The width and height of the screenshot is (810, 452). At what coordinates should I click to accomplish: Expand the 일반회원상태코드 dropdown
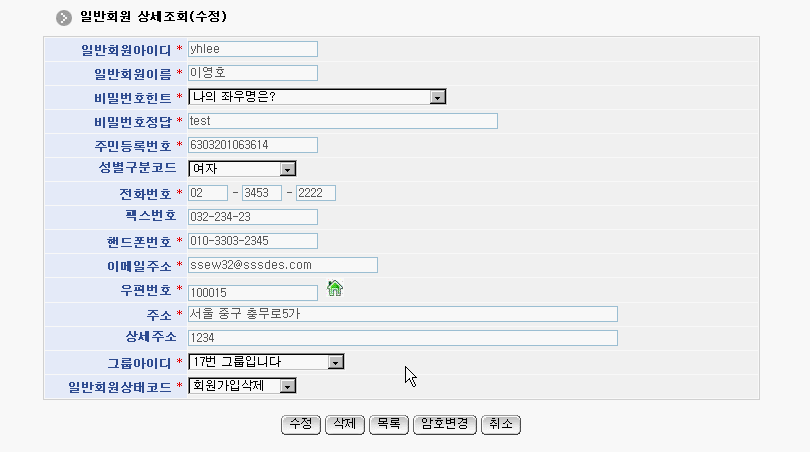[x=242, y=386]
